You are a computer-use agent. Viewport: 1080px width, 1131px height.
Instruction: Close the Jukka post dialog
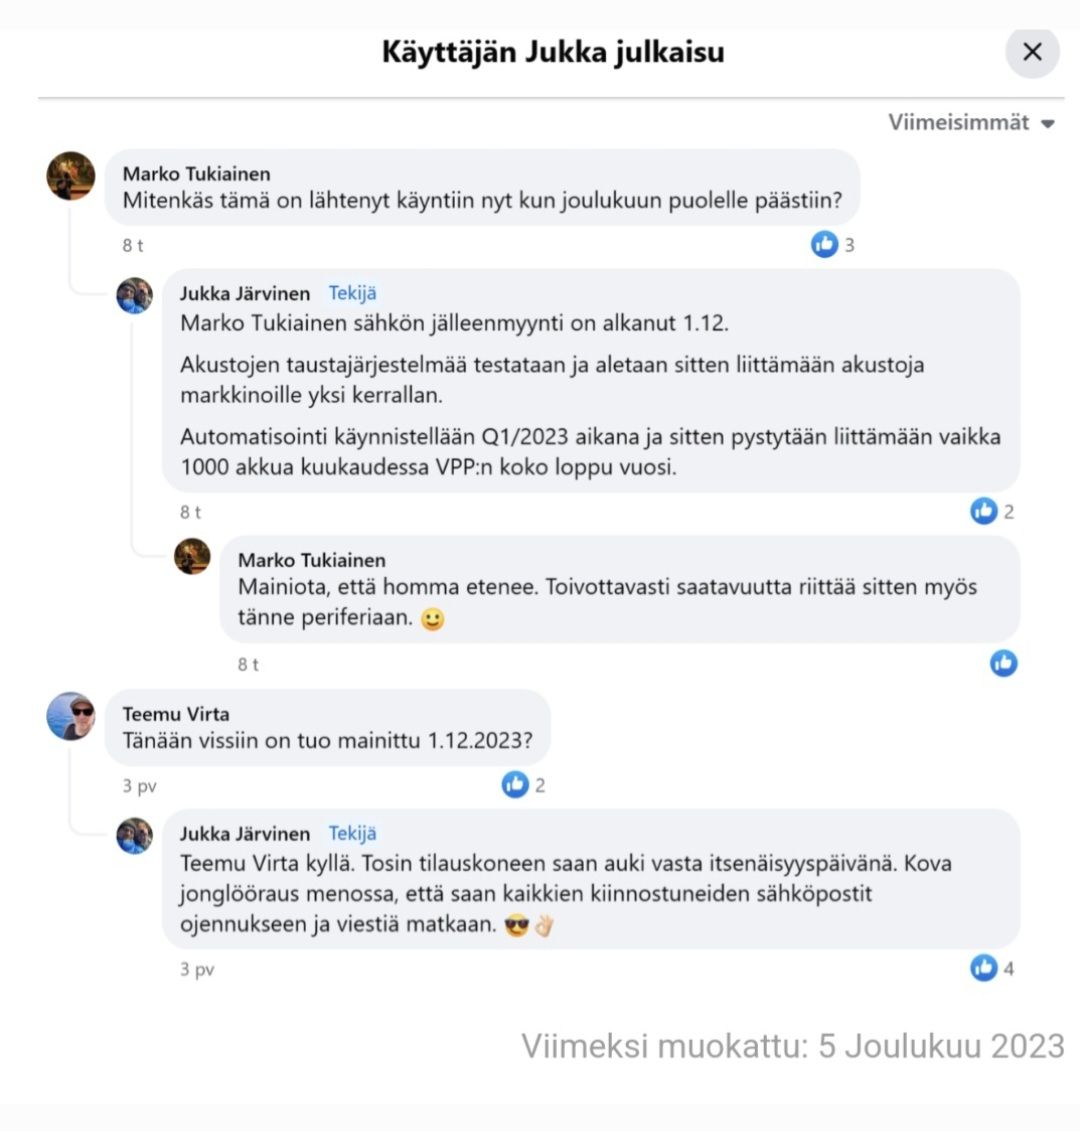click(x=1032, y=52)
